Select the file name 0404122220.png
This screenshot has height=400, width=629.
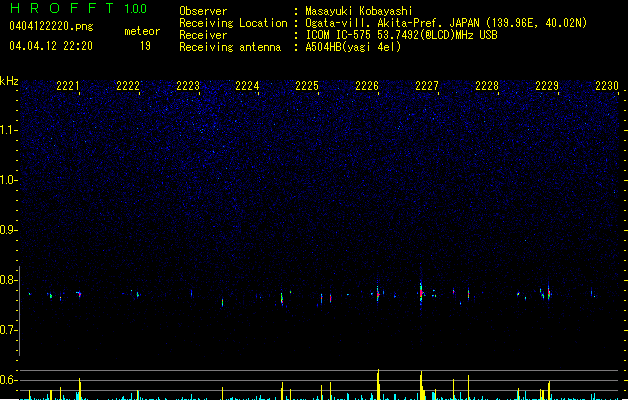click(x=51, y=26)
